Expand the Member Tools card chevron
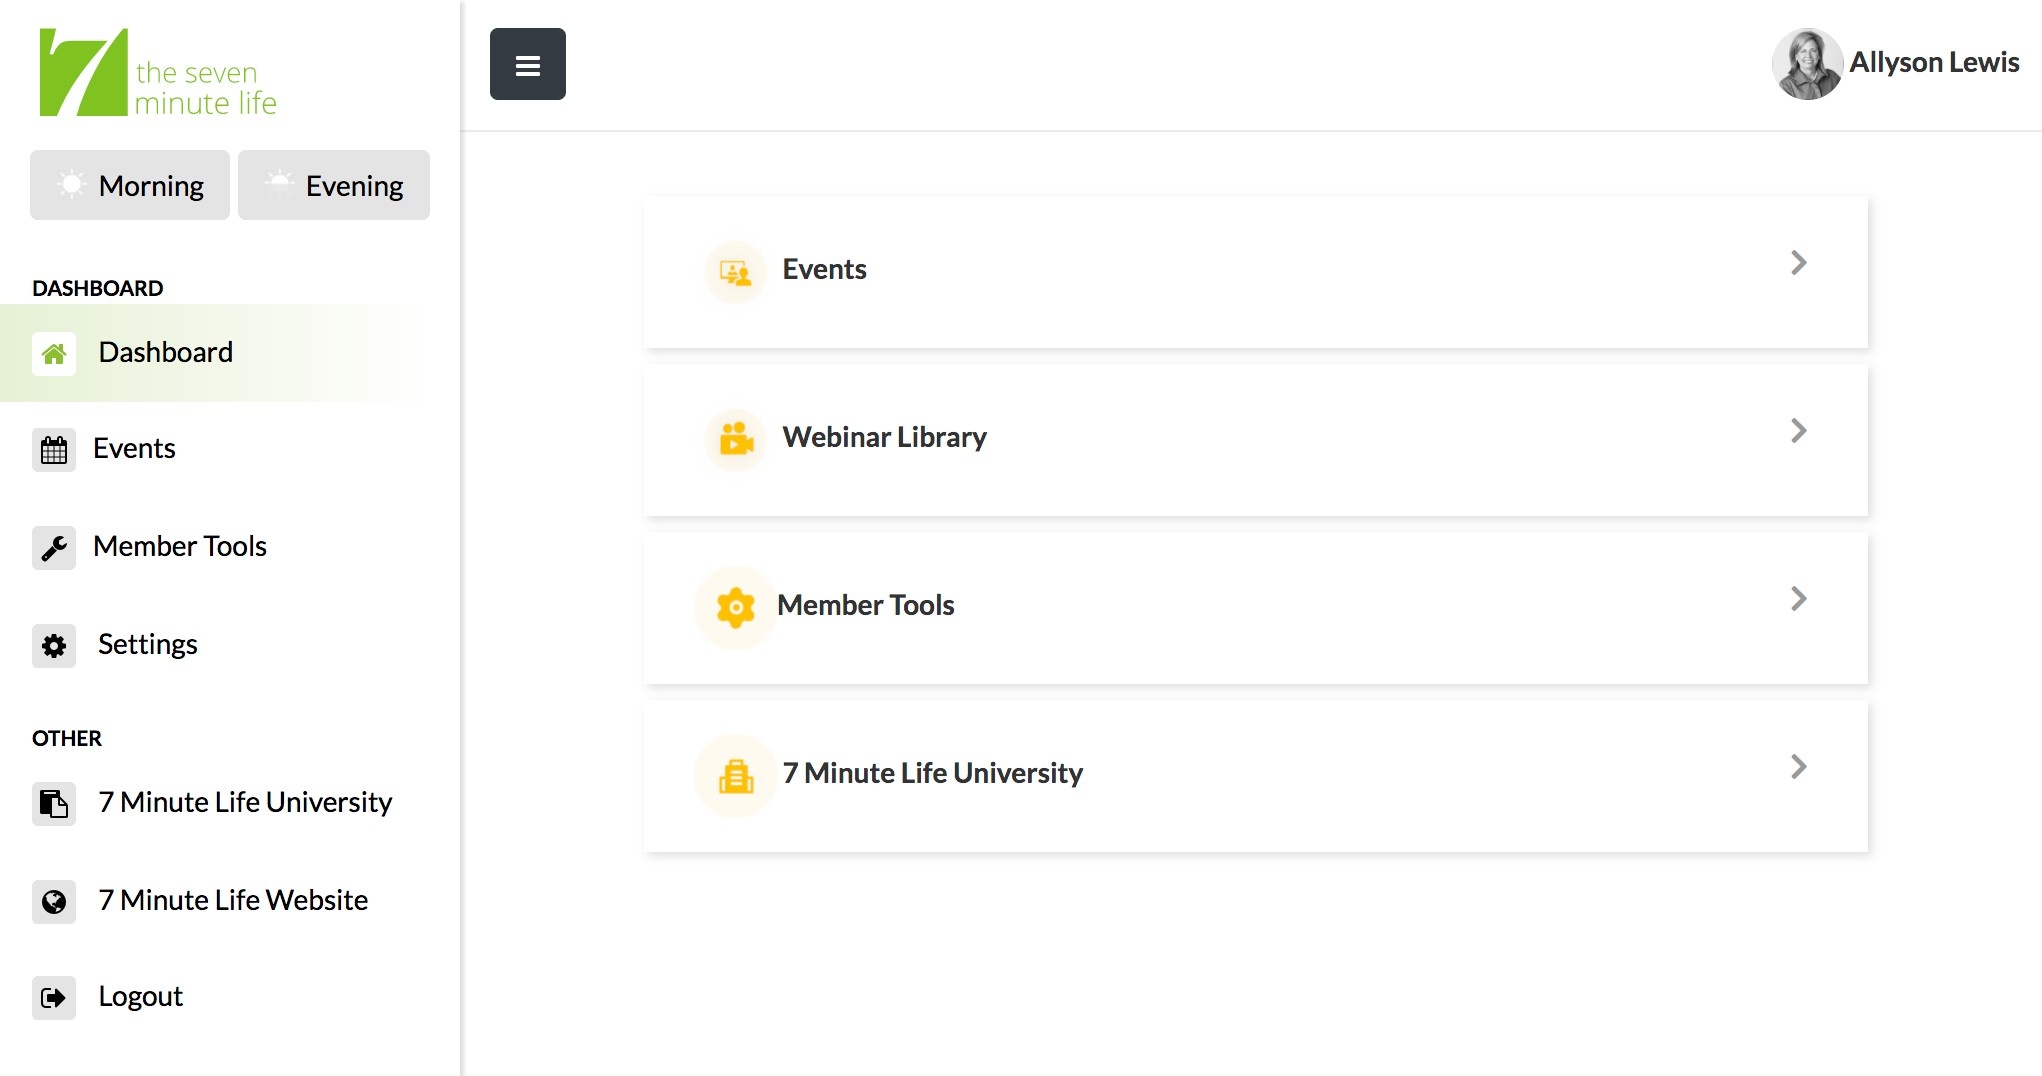 pyautogui.click(x=1798, y=599)
